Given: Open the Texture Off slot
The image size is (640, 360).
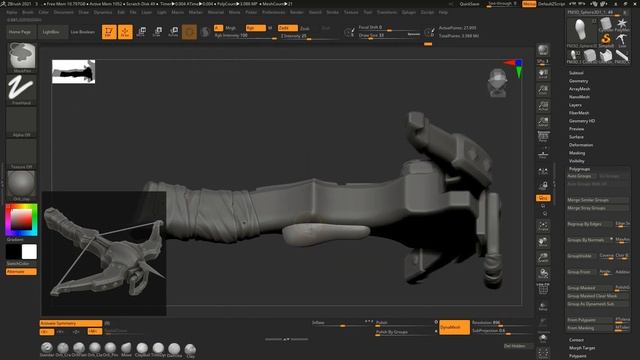Looking at the screenshot, I should click(22, 154).
